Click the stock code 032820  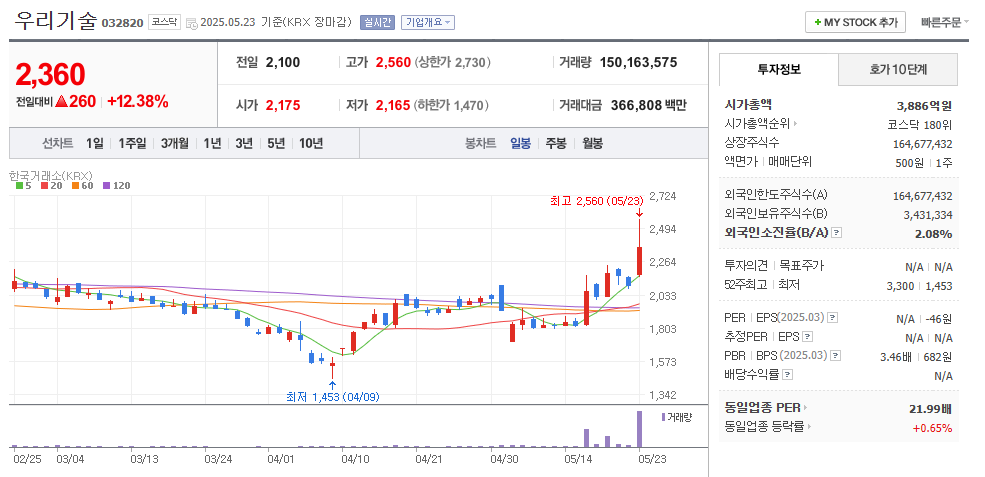122,23
